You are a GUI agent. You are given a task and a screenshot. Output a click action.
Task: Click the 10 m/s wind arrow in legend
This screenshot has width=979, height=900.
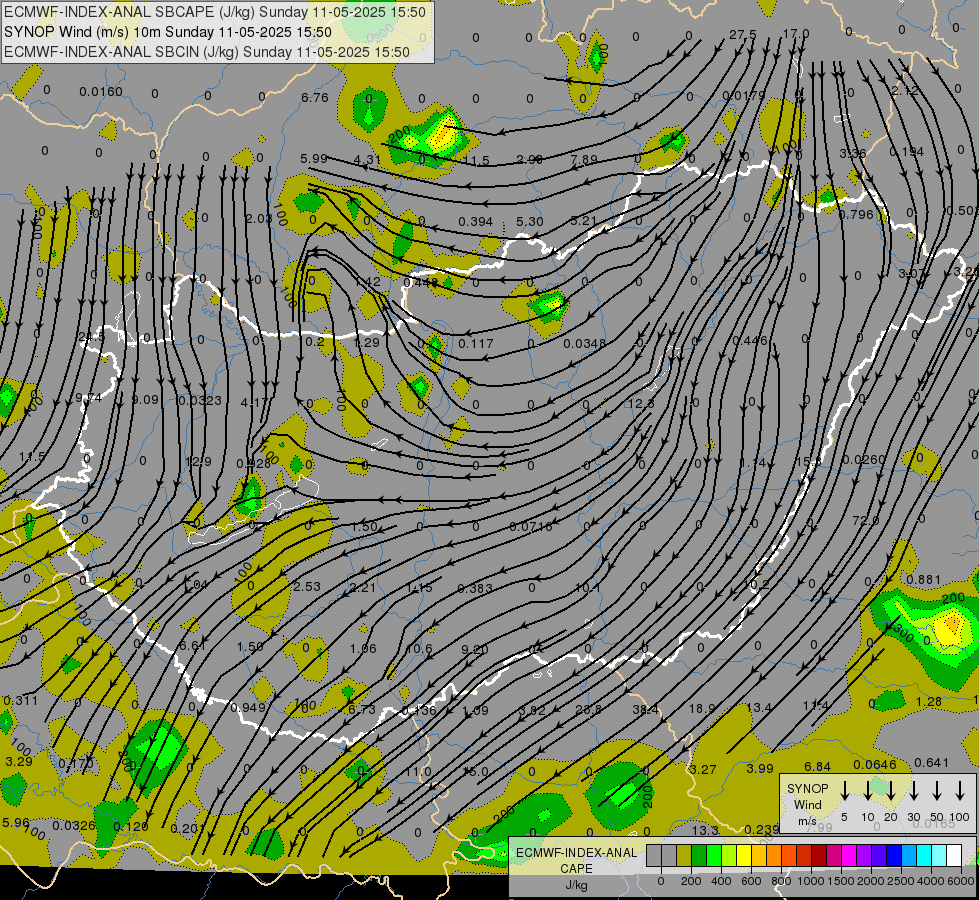click(x=867, y=791)
